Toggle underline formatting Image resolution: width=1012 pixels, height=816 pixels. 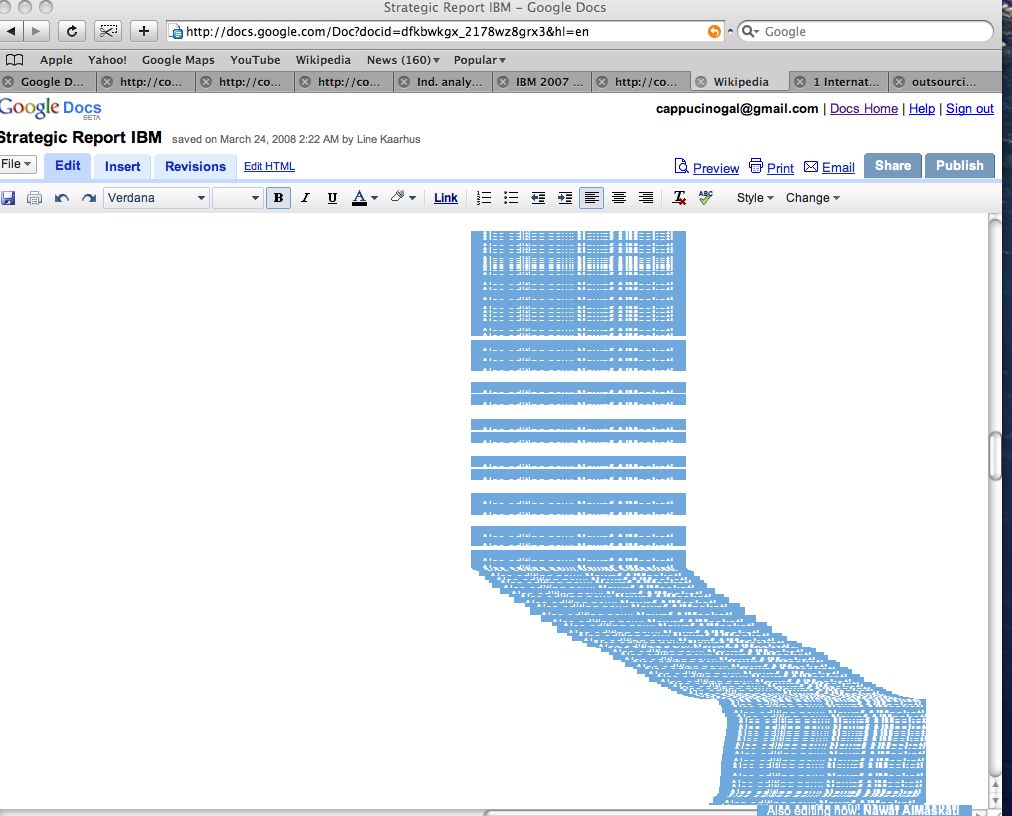(332, 198)
